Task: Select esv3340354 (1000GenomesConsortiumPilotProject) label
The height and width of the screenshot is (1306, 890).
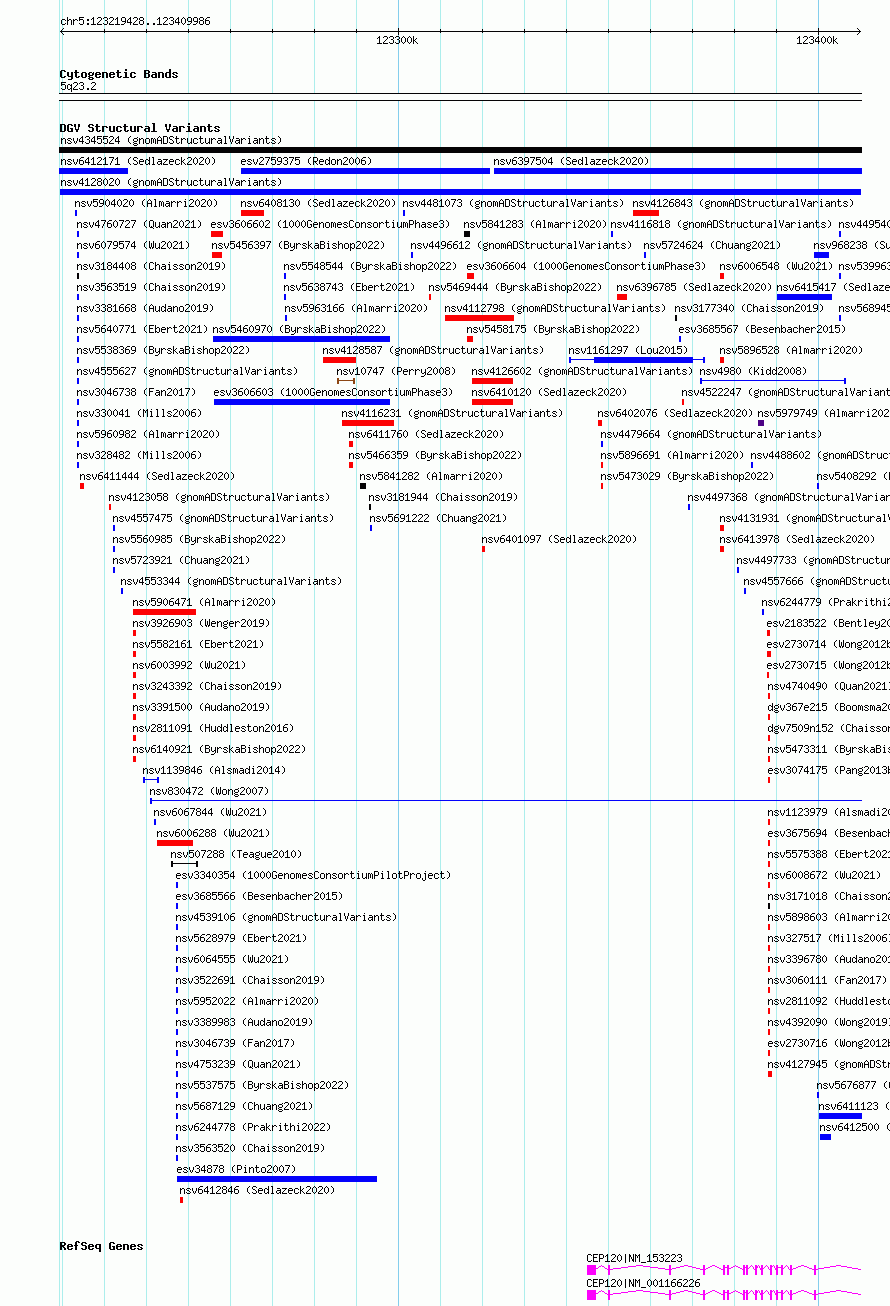Action: [313, 875]
